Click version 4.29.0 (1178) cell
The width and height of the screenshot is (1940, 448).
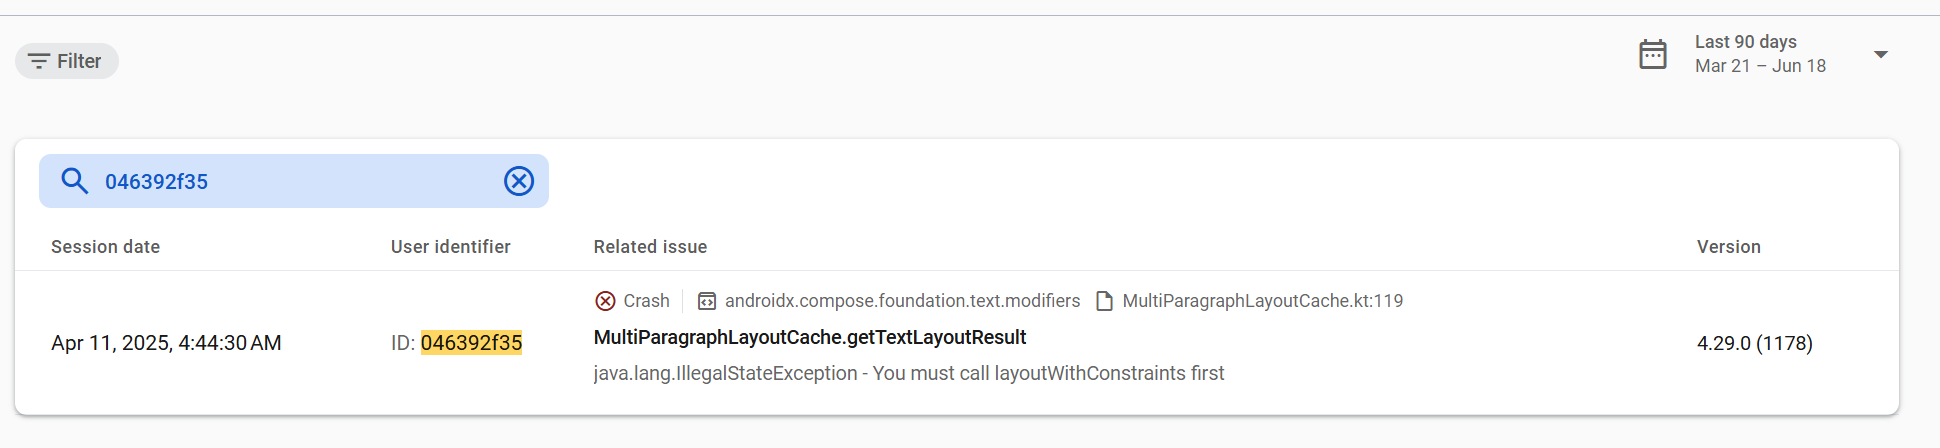(1755, 343)
